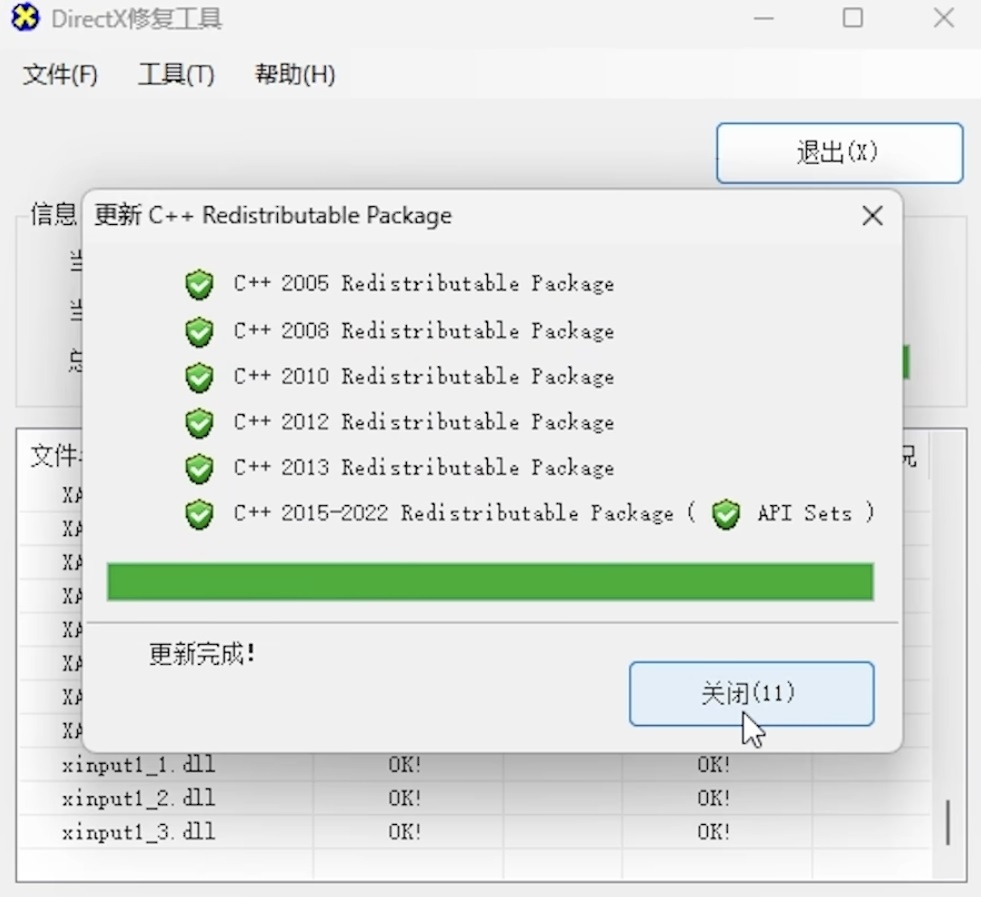Click the C++ 2010 green shield icon
The width and height of the screenshot is (981, 897).
[x=200, y=377]
